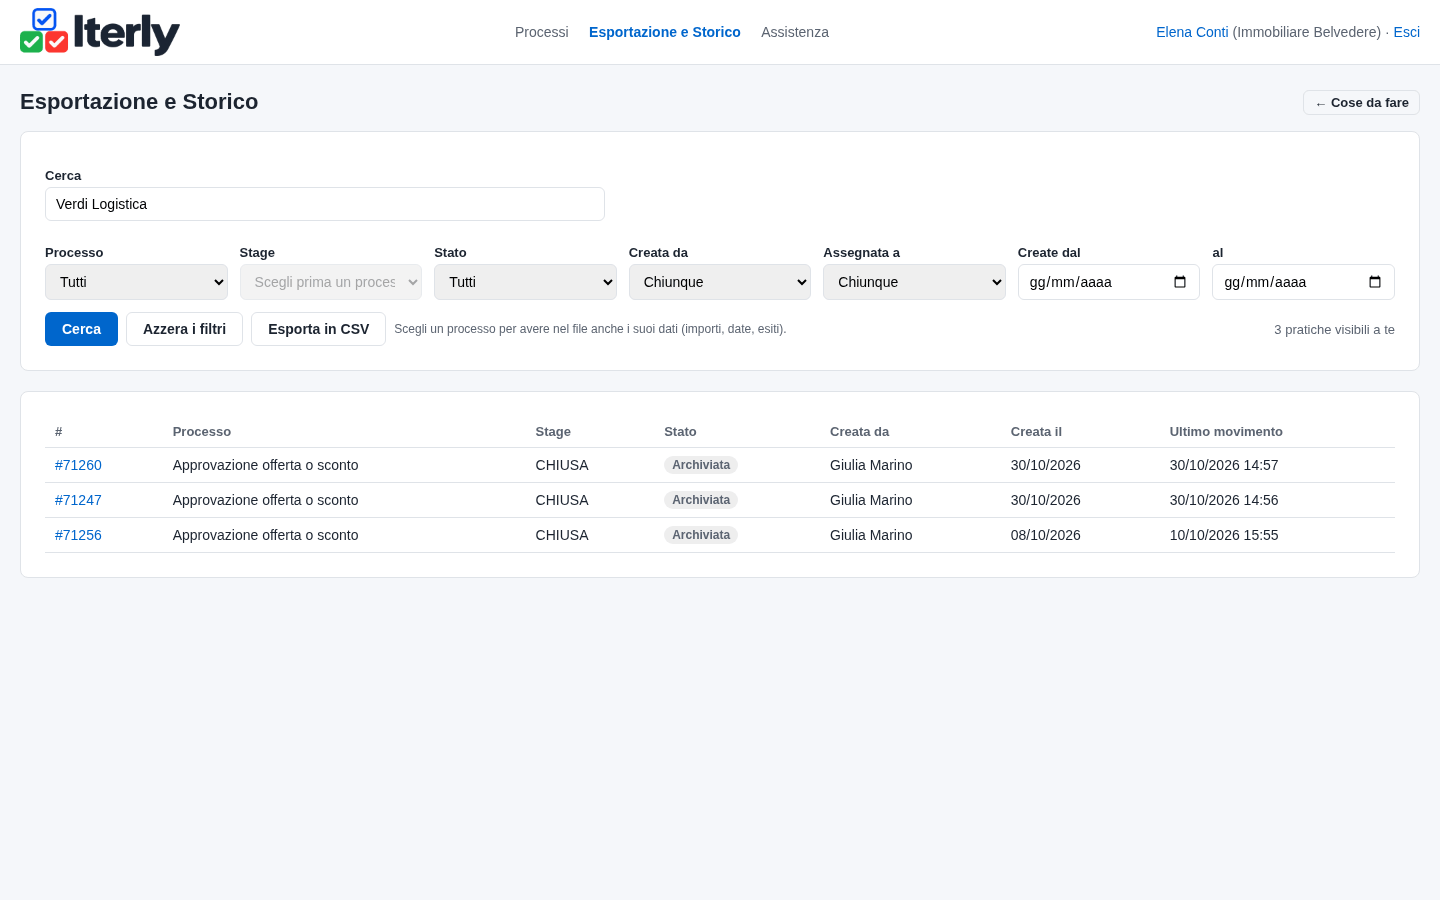
Task: Open practice link #71247
Action: tap(78, 500)
